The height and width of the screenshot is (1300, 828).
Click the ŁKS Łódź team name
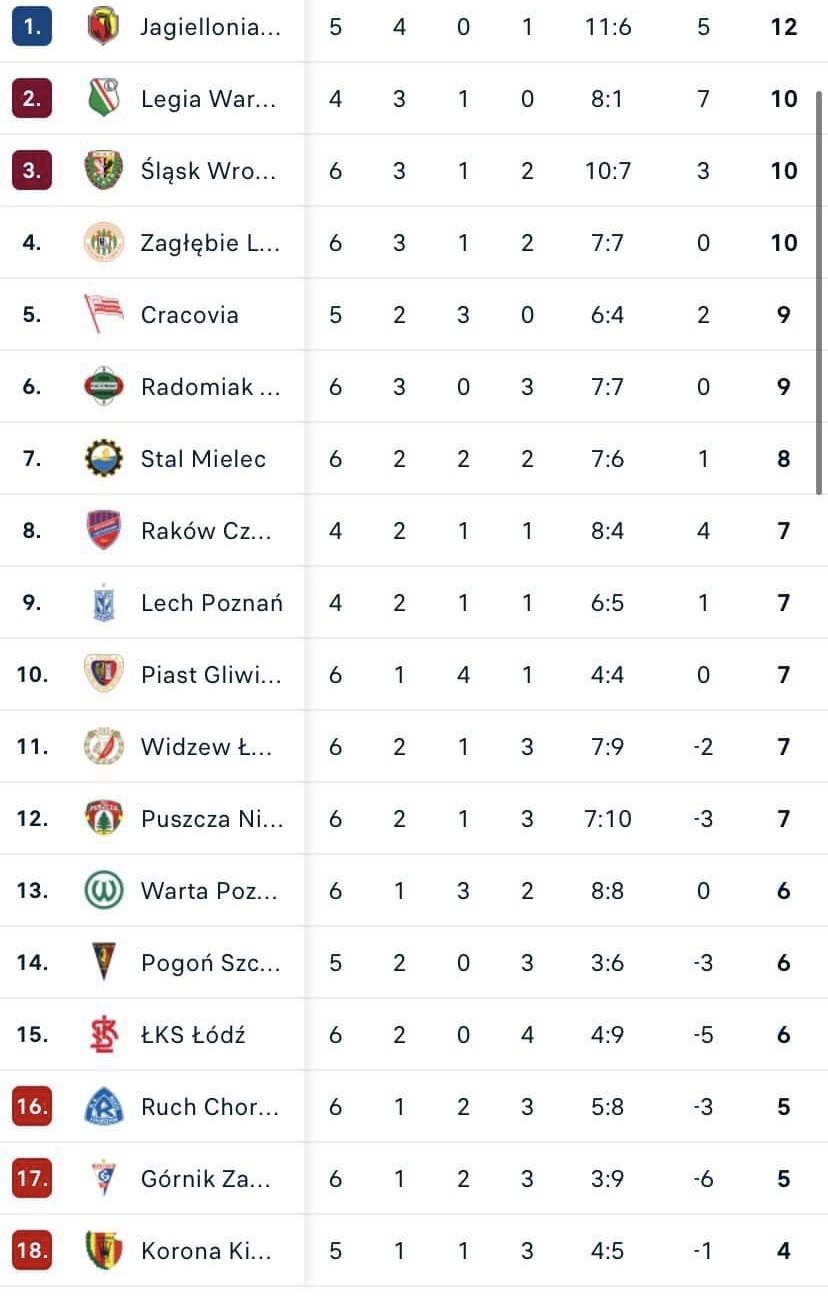point(193,1034)
